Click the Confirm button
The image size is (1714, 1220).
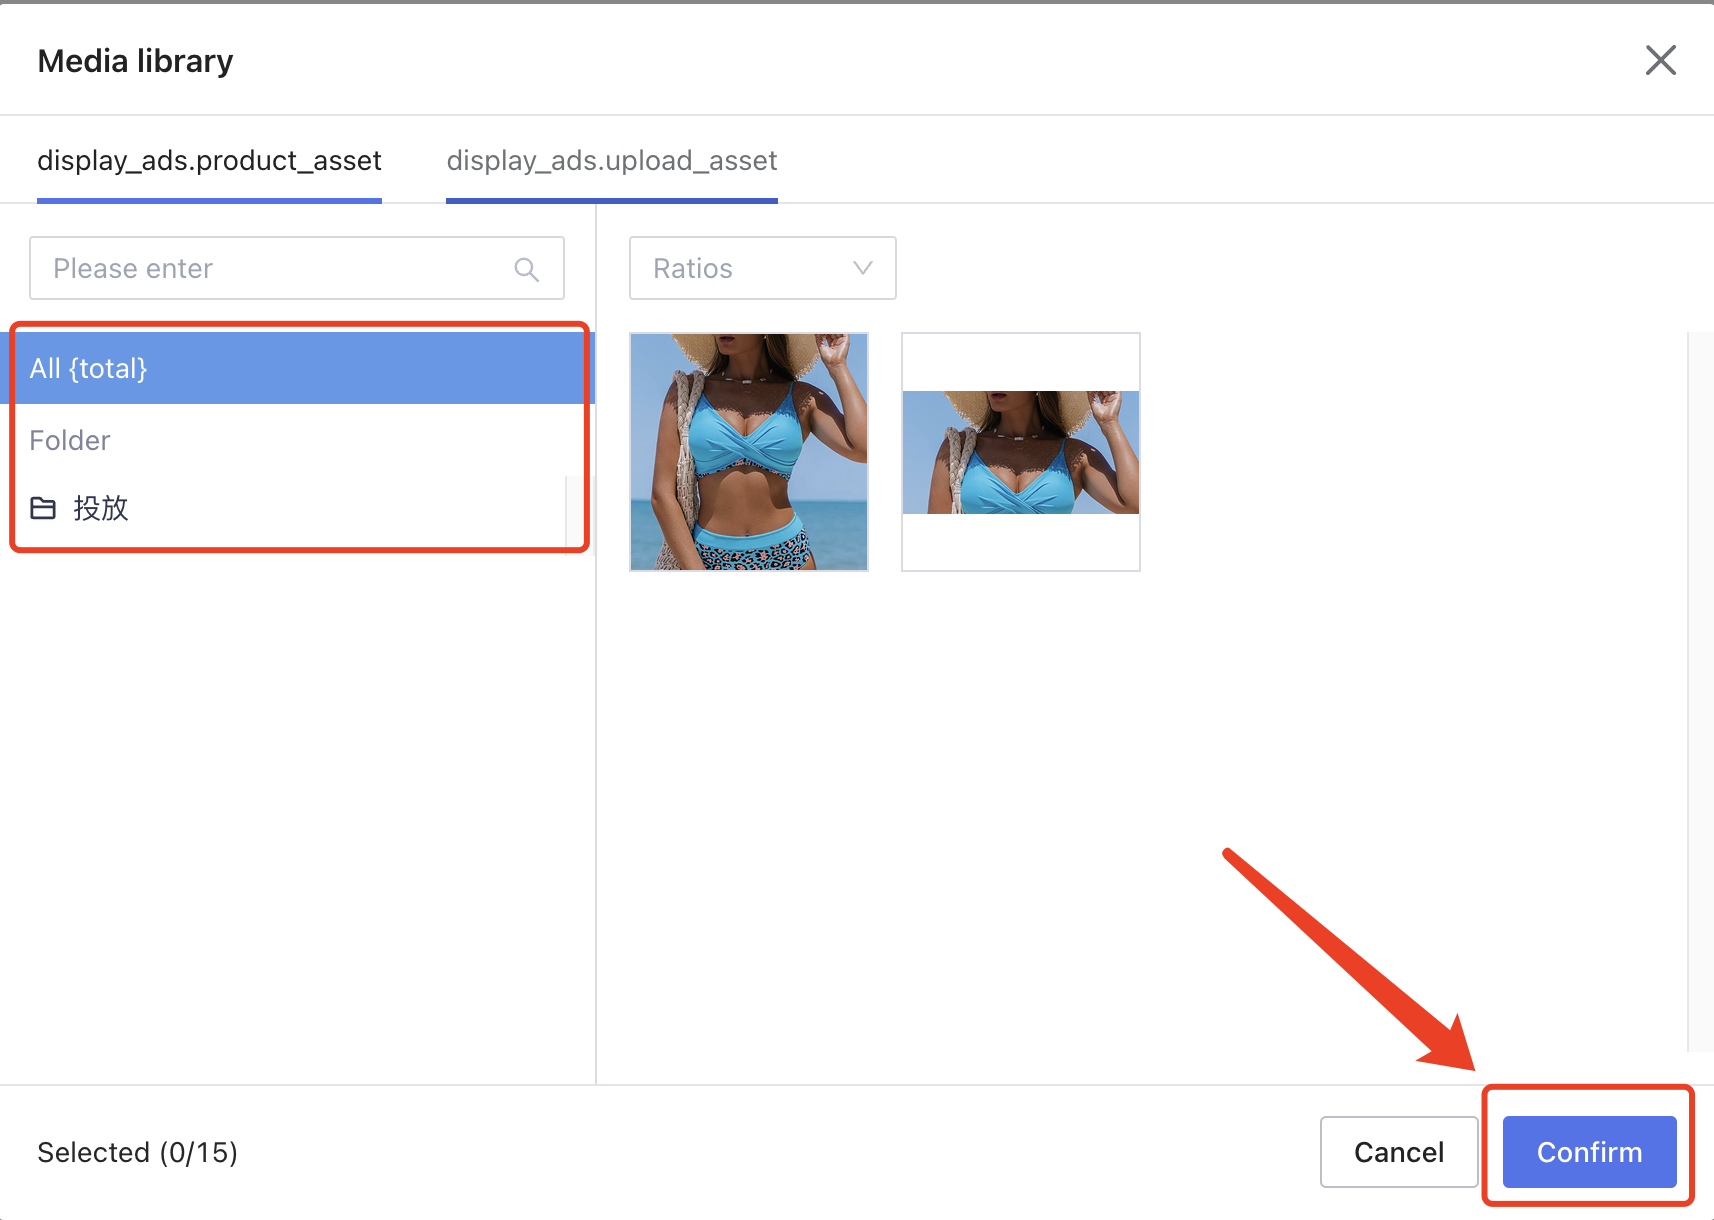(1589, 1152)
